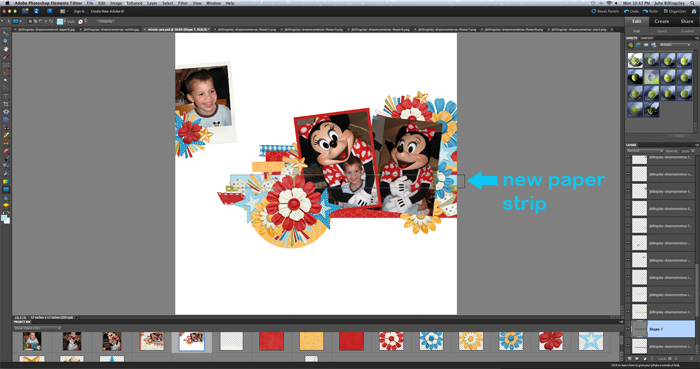
Task: Select the Rectangular Marquee tool
Action: (x=6, y=65)
